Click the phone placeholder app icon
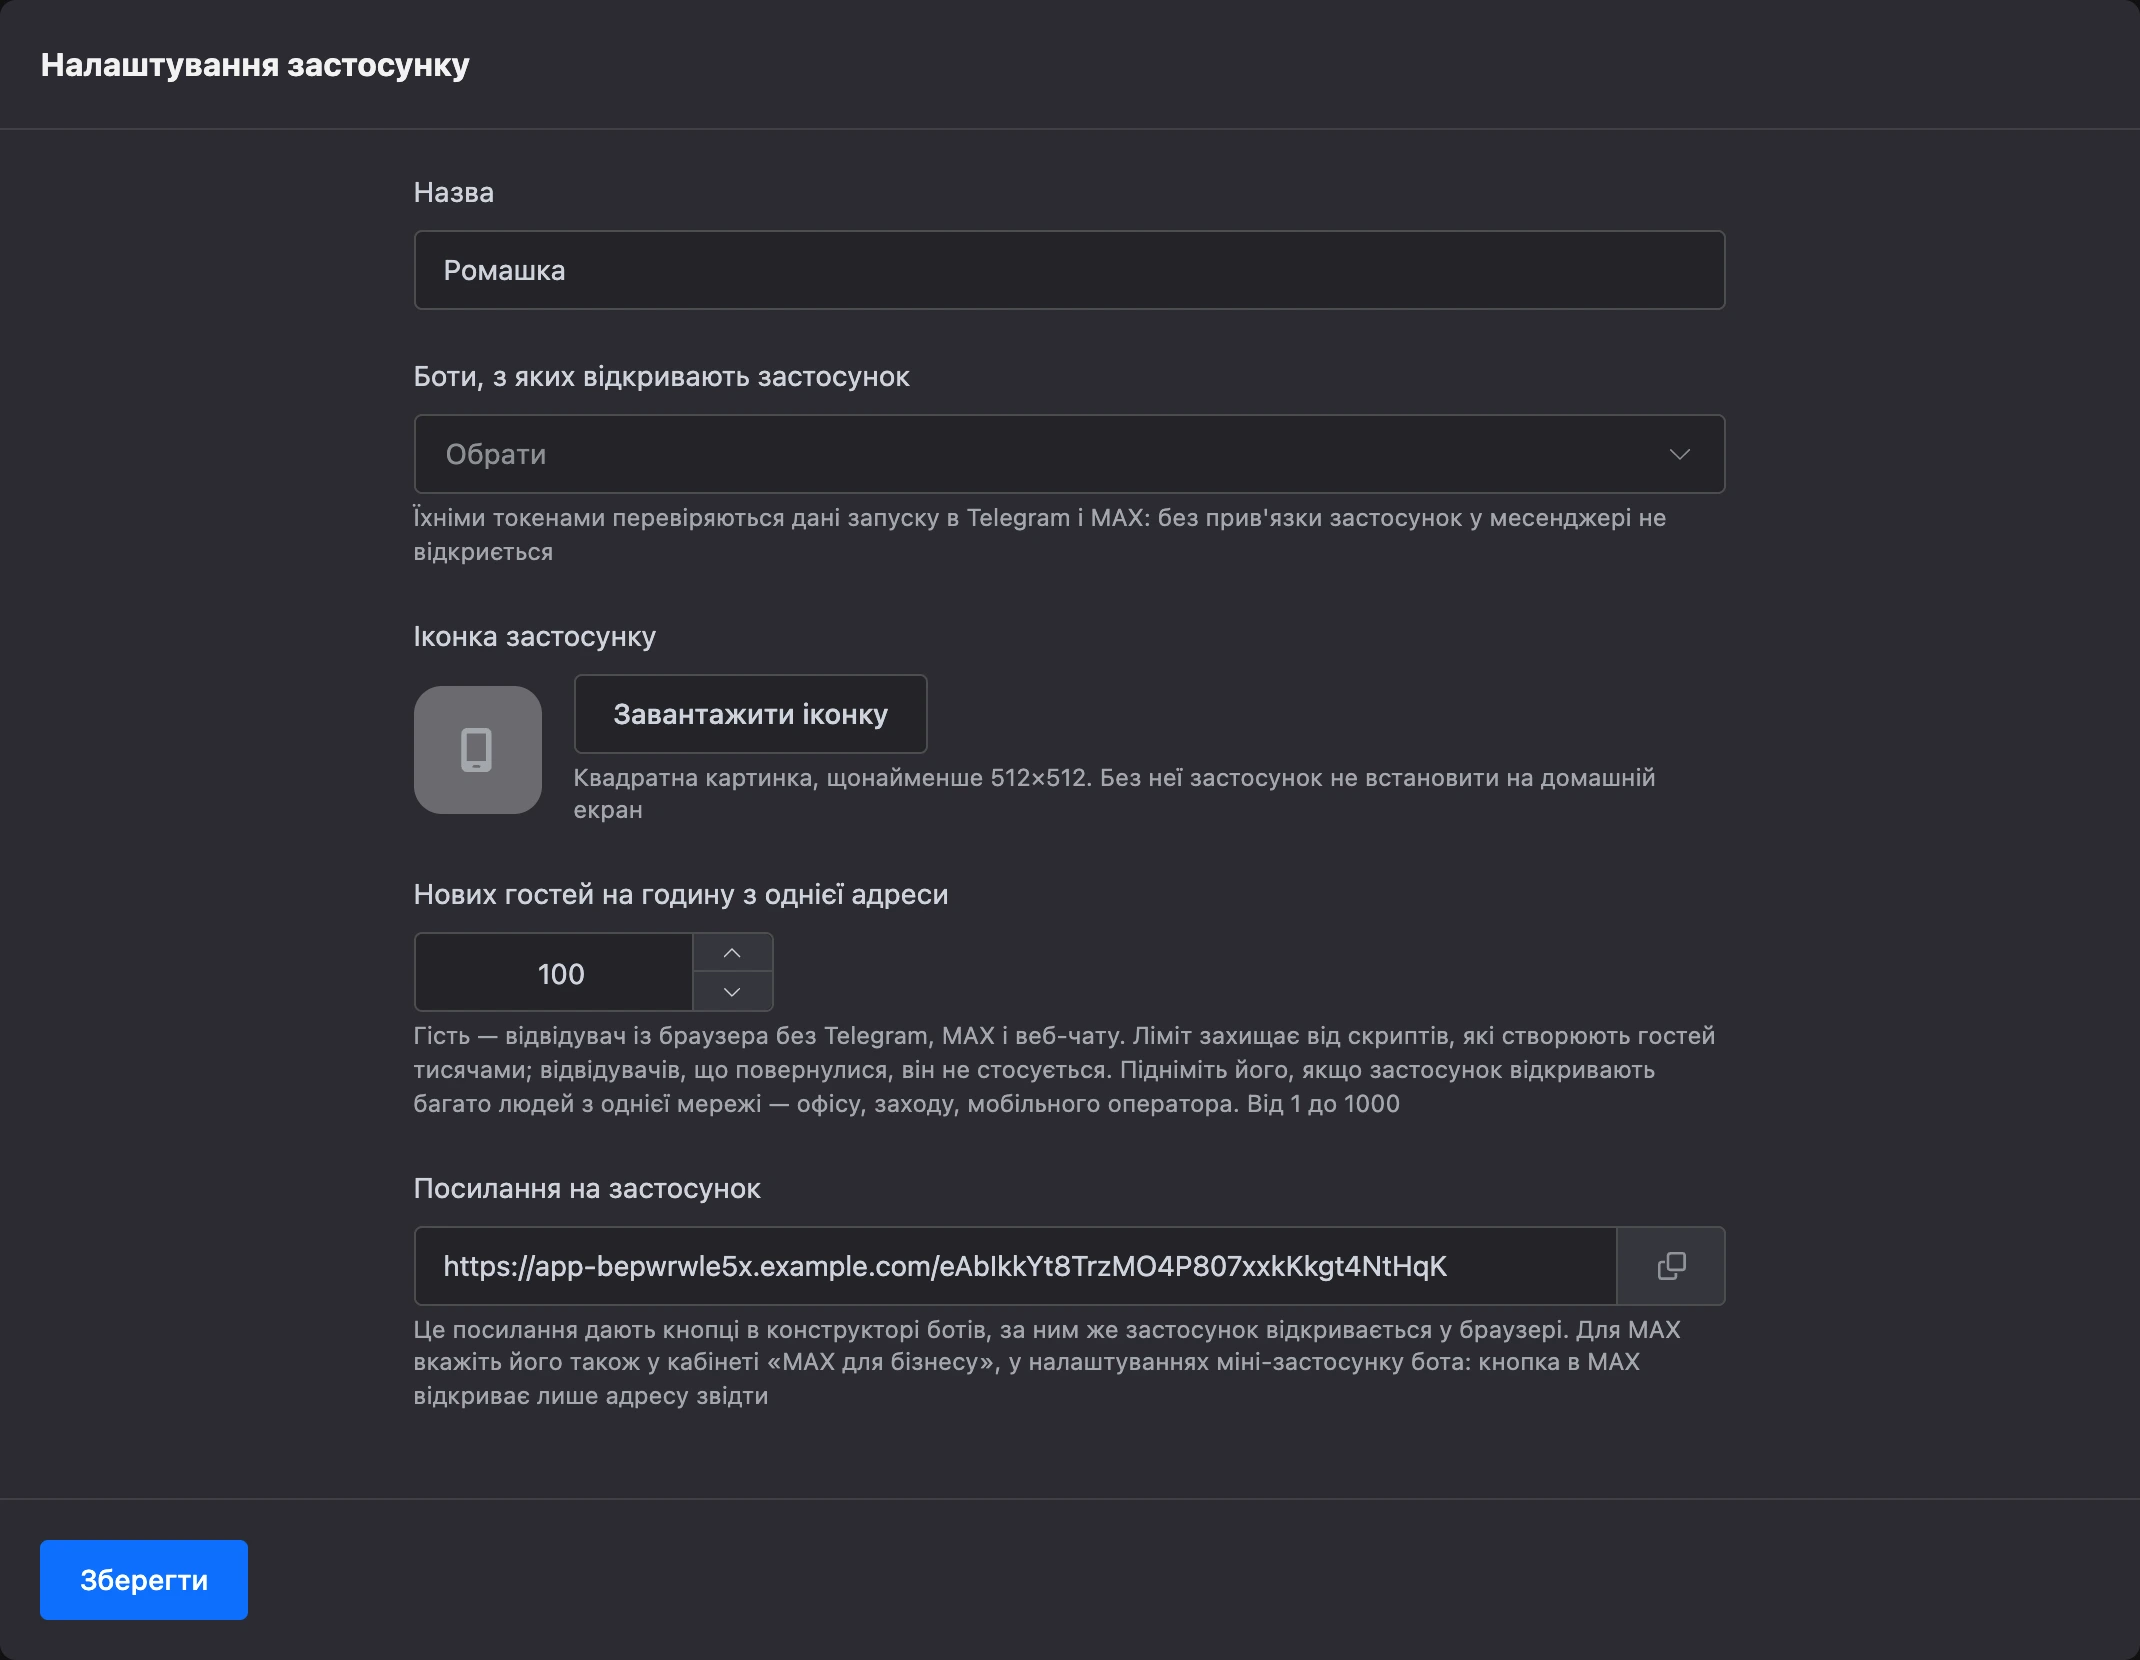The height and width of the screenshot is (1660, 2140). (x=478, y=750)
